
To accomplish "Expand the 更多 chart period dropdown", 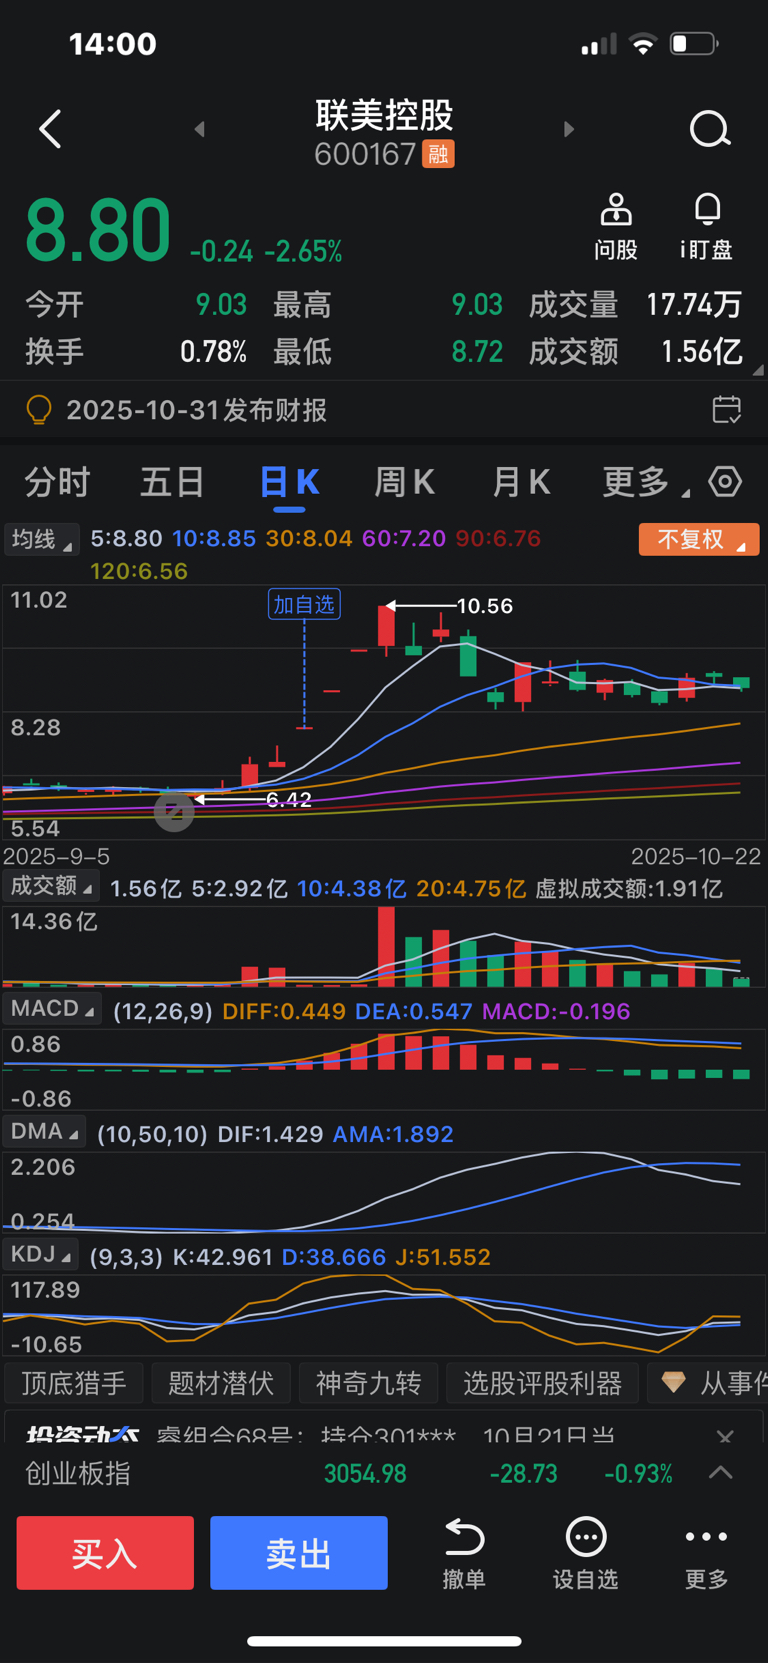I will click(645, 482).
